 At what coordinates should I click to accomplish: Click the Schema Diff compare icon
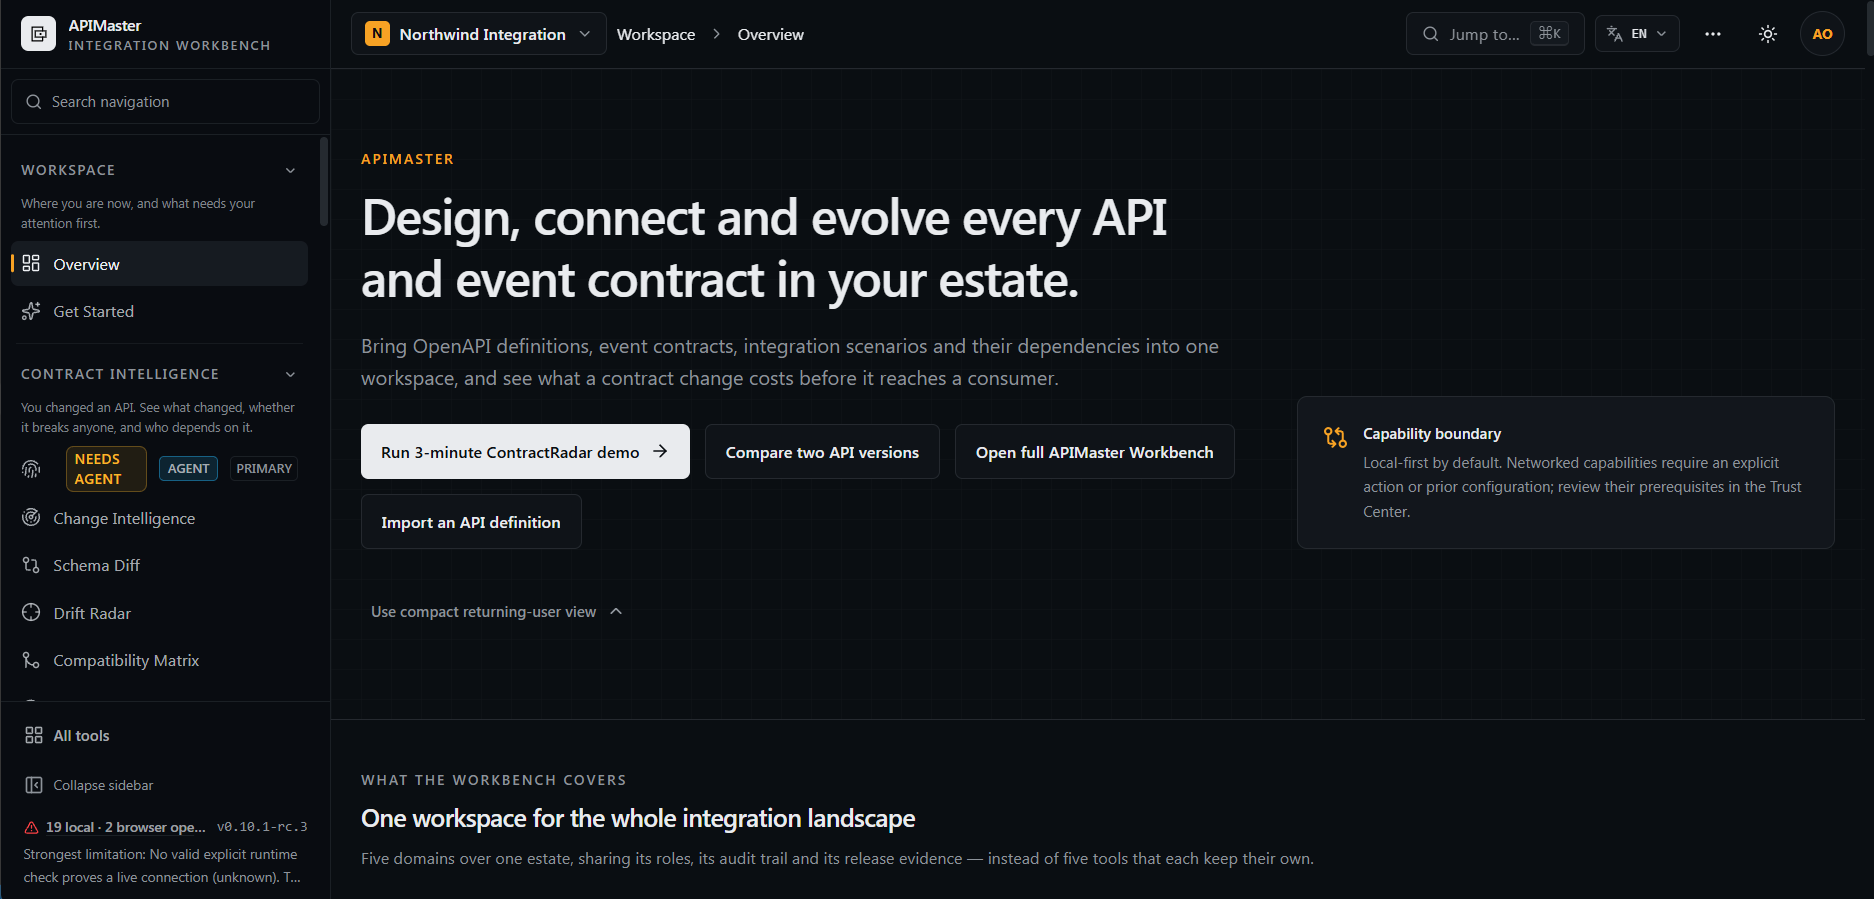coord(31,565)
